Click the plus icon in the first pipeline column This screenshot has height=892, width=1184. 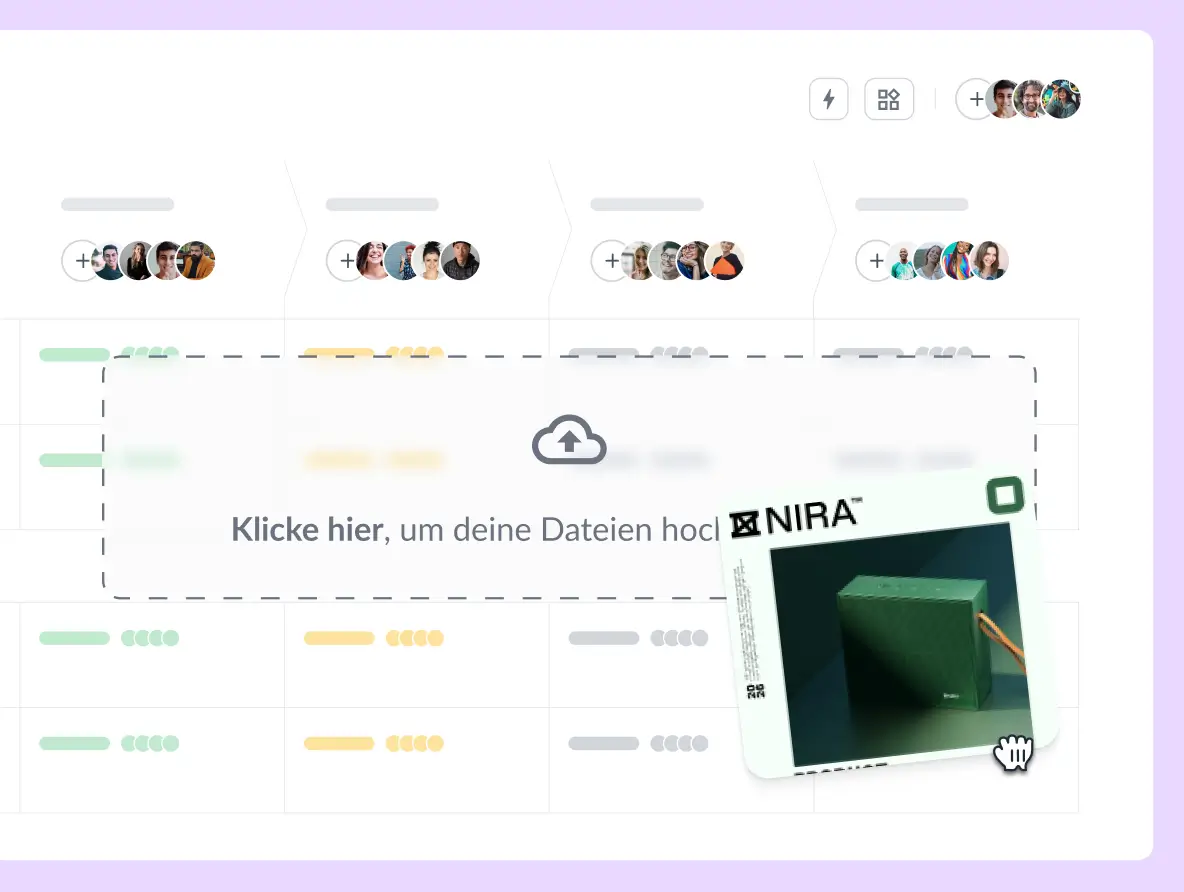pos(82,260)
